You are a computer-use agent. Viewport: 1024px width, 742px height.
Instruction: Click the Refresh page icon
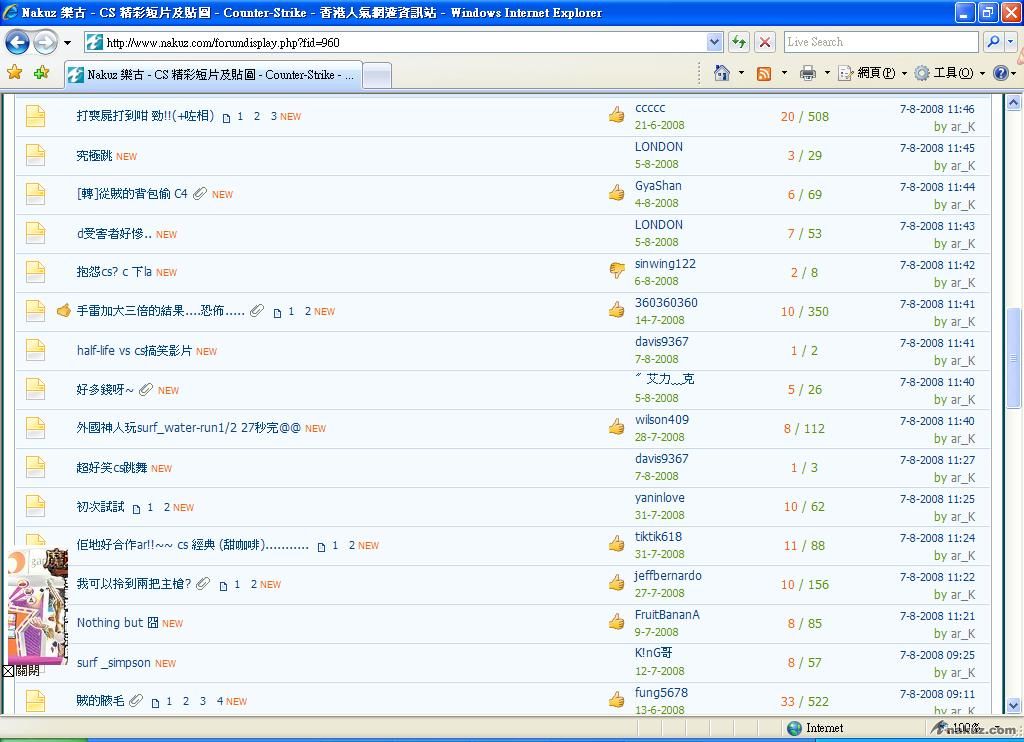tap(739, 42)
